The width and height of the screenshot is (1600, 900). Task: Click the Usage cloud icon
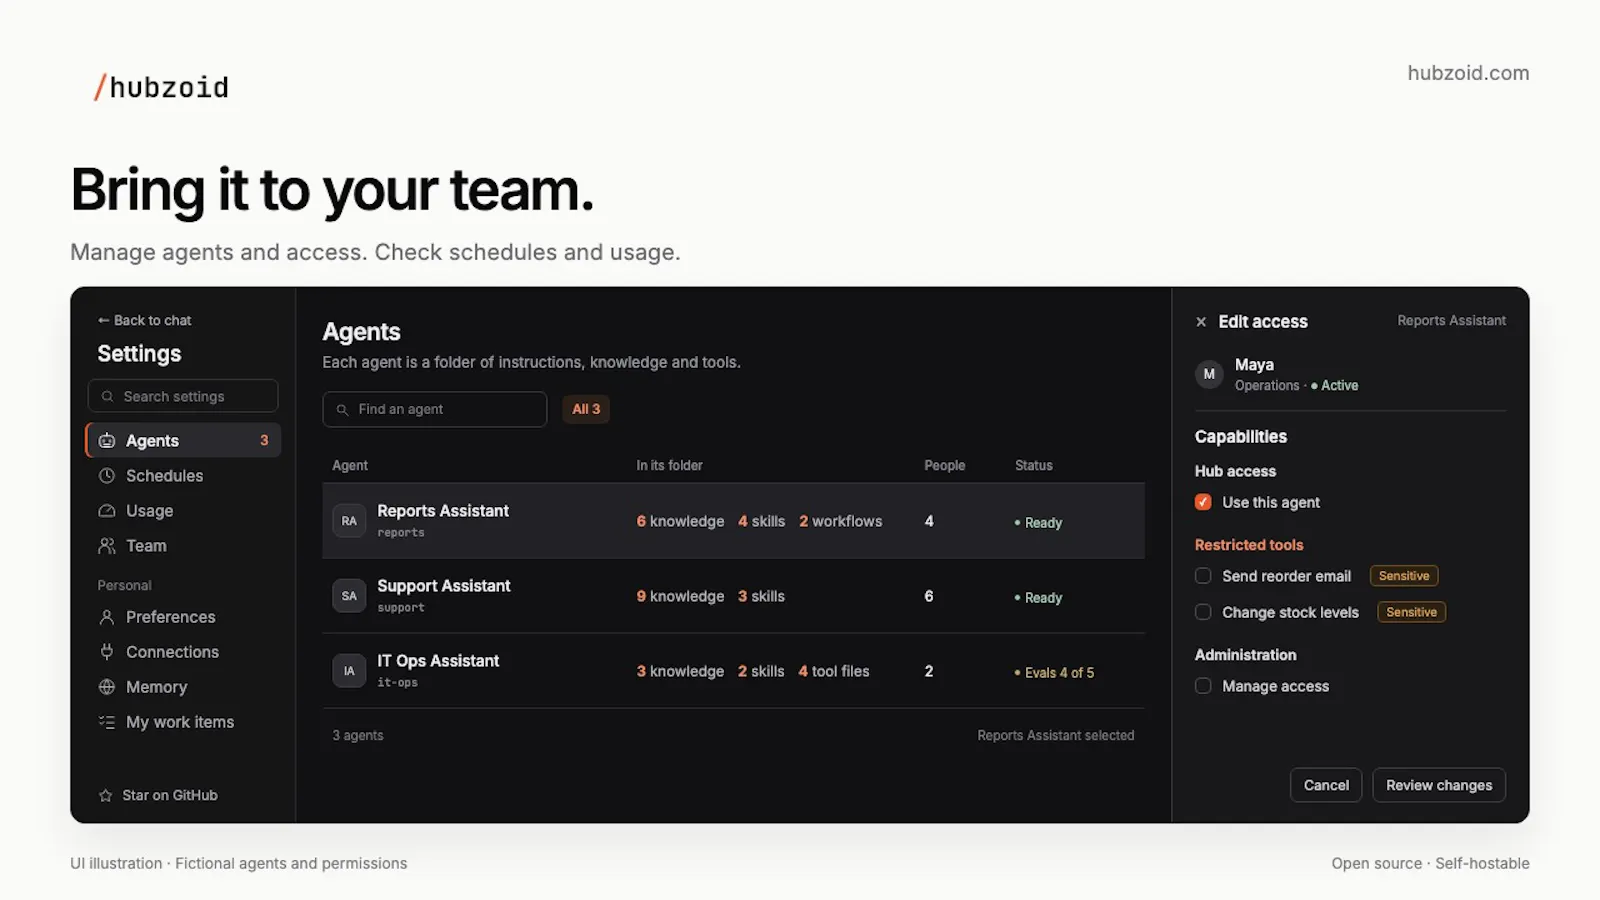point(107,511)
